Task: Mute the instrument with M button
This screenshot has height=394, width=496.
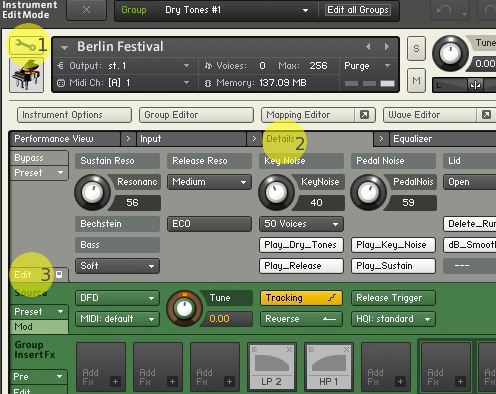Action: pyautogui.click(x=416, y=80)
